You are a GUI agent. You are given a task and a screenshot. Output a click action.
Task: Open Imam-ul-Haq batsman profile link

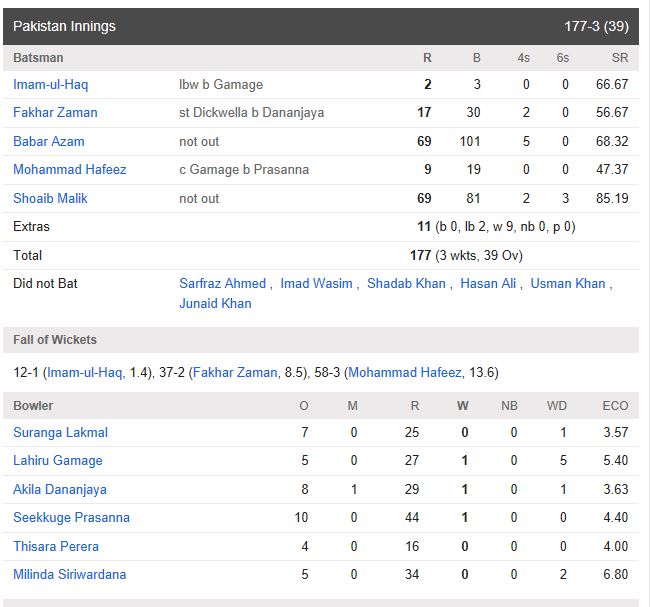(x=50, y=84)
